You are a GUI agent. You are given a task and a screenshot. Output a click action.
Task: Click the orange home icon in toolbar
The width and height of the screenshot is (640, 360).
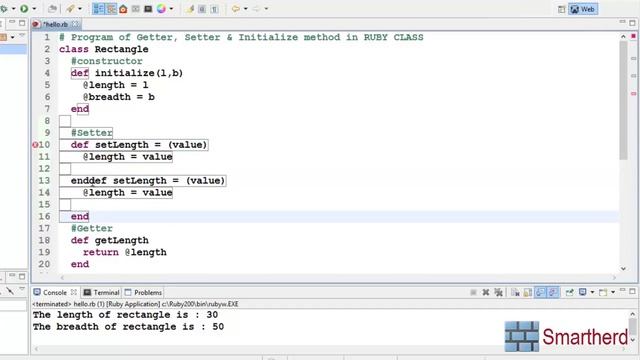click(x=123, y=9)
